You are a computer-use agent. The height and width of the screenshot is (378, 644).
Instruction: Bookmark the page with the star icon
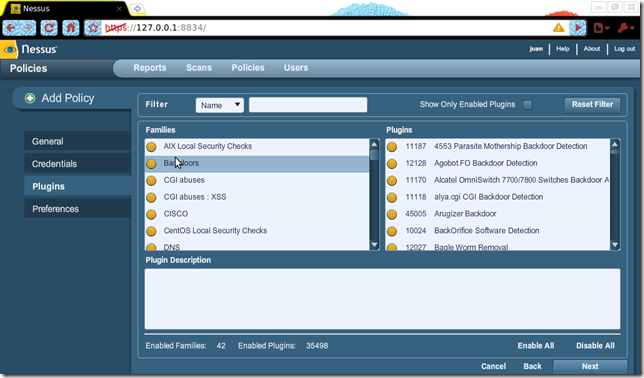point(93,28)
